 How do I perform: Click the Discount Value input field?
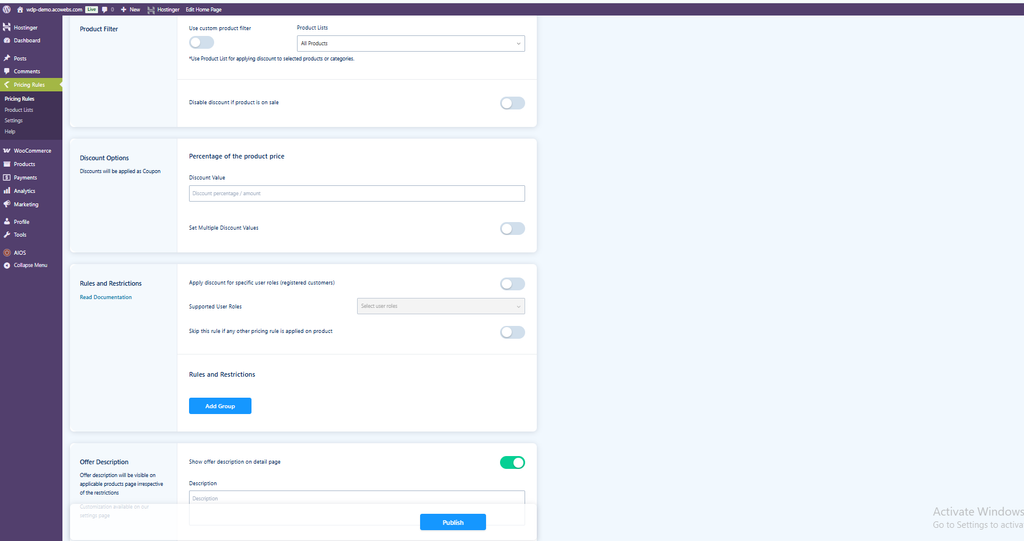tap(357, 193)
